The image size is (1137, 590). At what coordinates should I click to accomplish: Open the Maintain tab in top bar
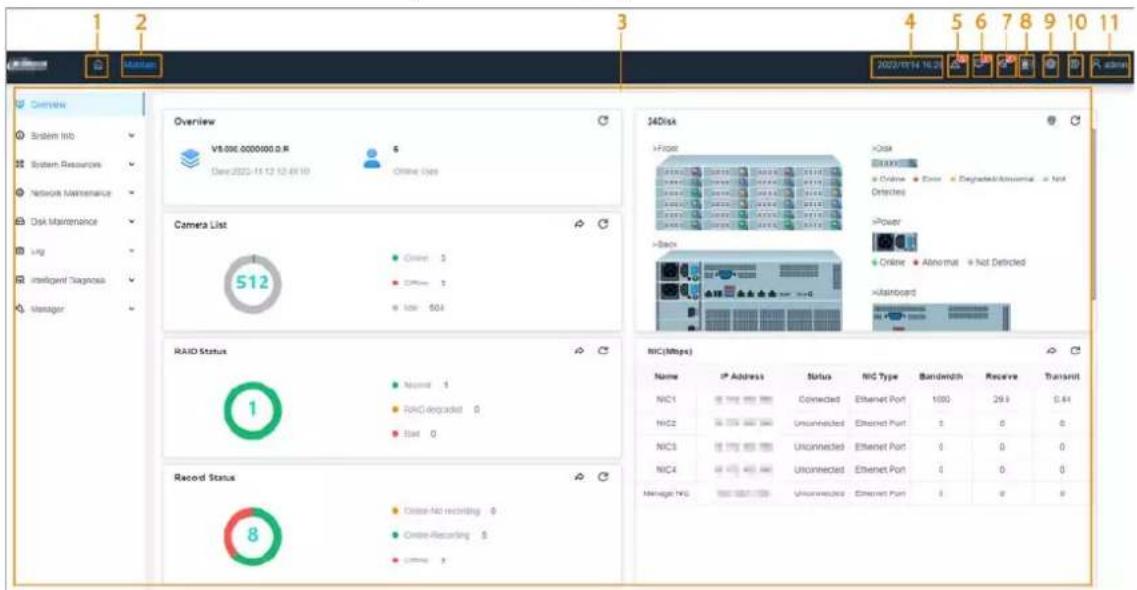click(140, 66)
